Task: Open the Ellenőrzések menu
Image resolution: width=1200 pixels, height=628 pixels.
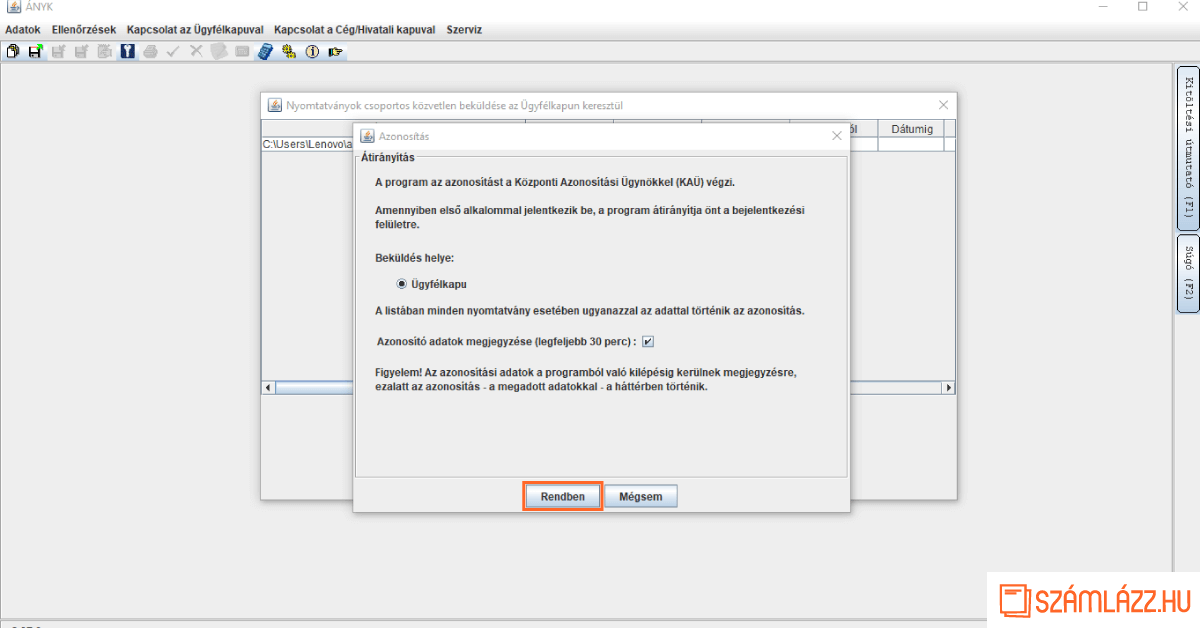Action: [84, 30]
